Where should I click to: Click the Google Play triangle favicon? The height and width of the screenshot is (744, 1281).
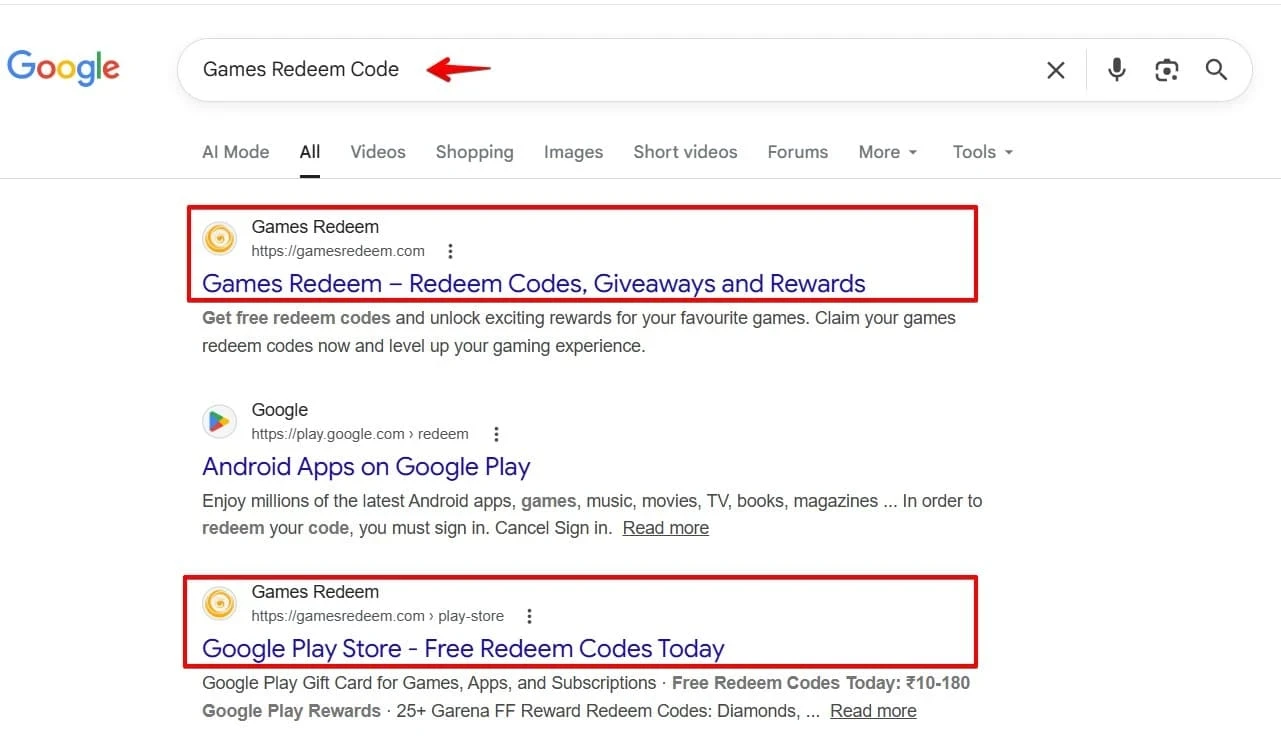coord(219,421)
